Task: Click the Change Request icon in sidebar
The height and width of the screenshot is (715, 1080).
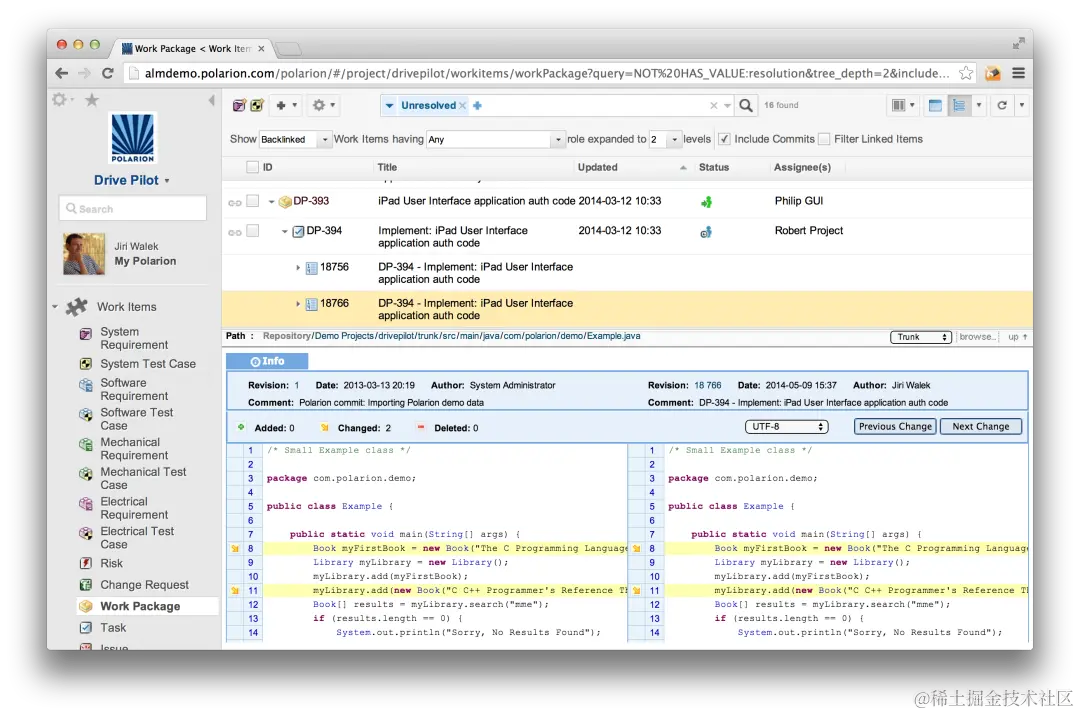Action: tap(85, 585)
